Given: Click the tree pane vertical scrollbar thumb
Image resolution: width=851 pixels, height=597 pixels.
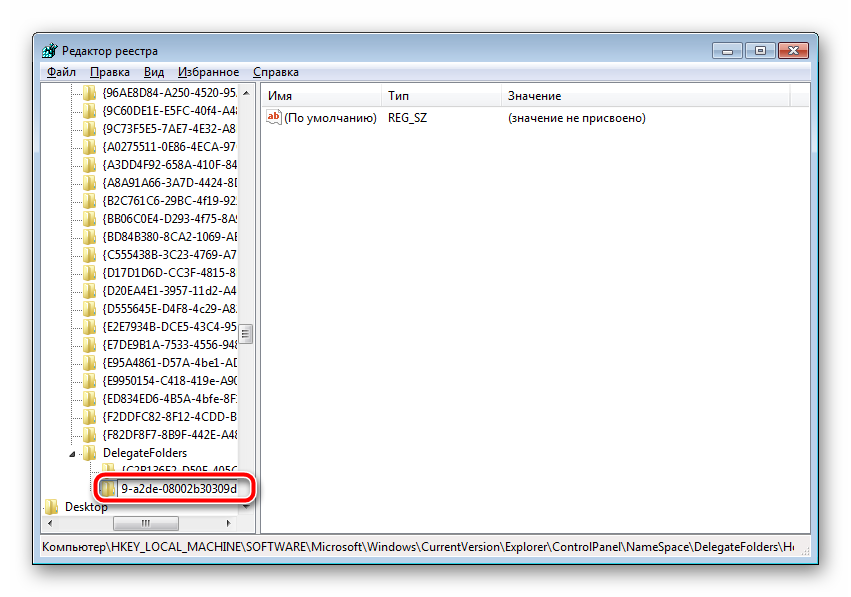Looking at the screenshot, I should coord(247,333).
